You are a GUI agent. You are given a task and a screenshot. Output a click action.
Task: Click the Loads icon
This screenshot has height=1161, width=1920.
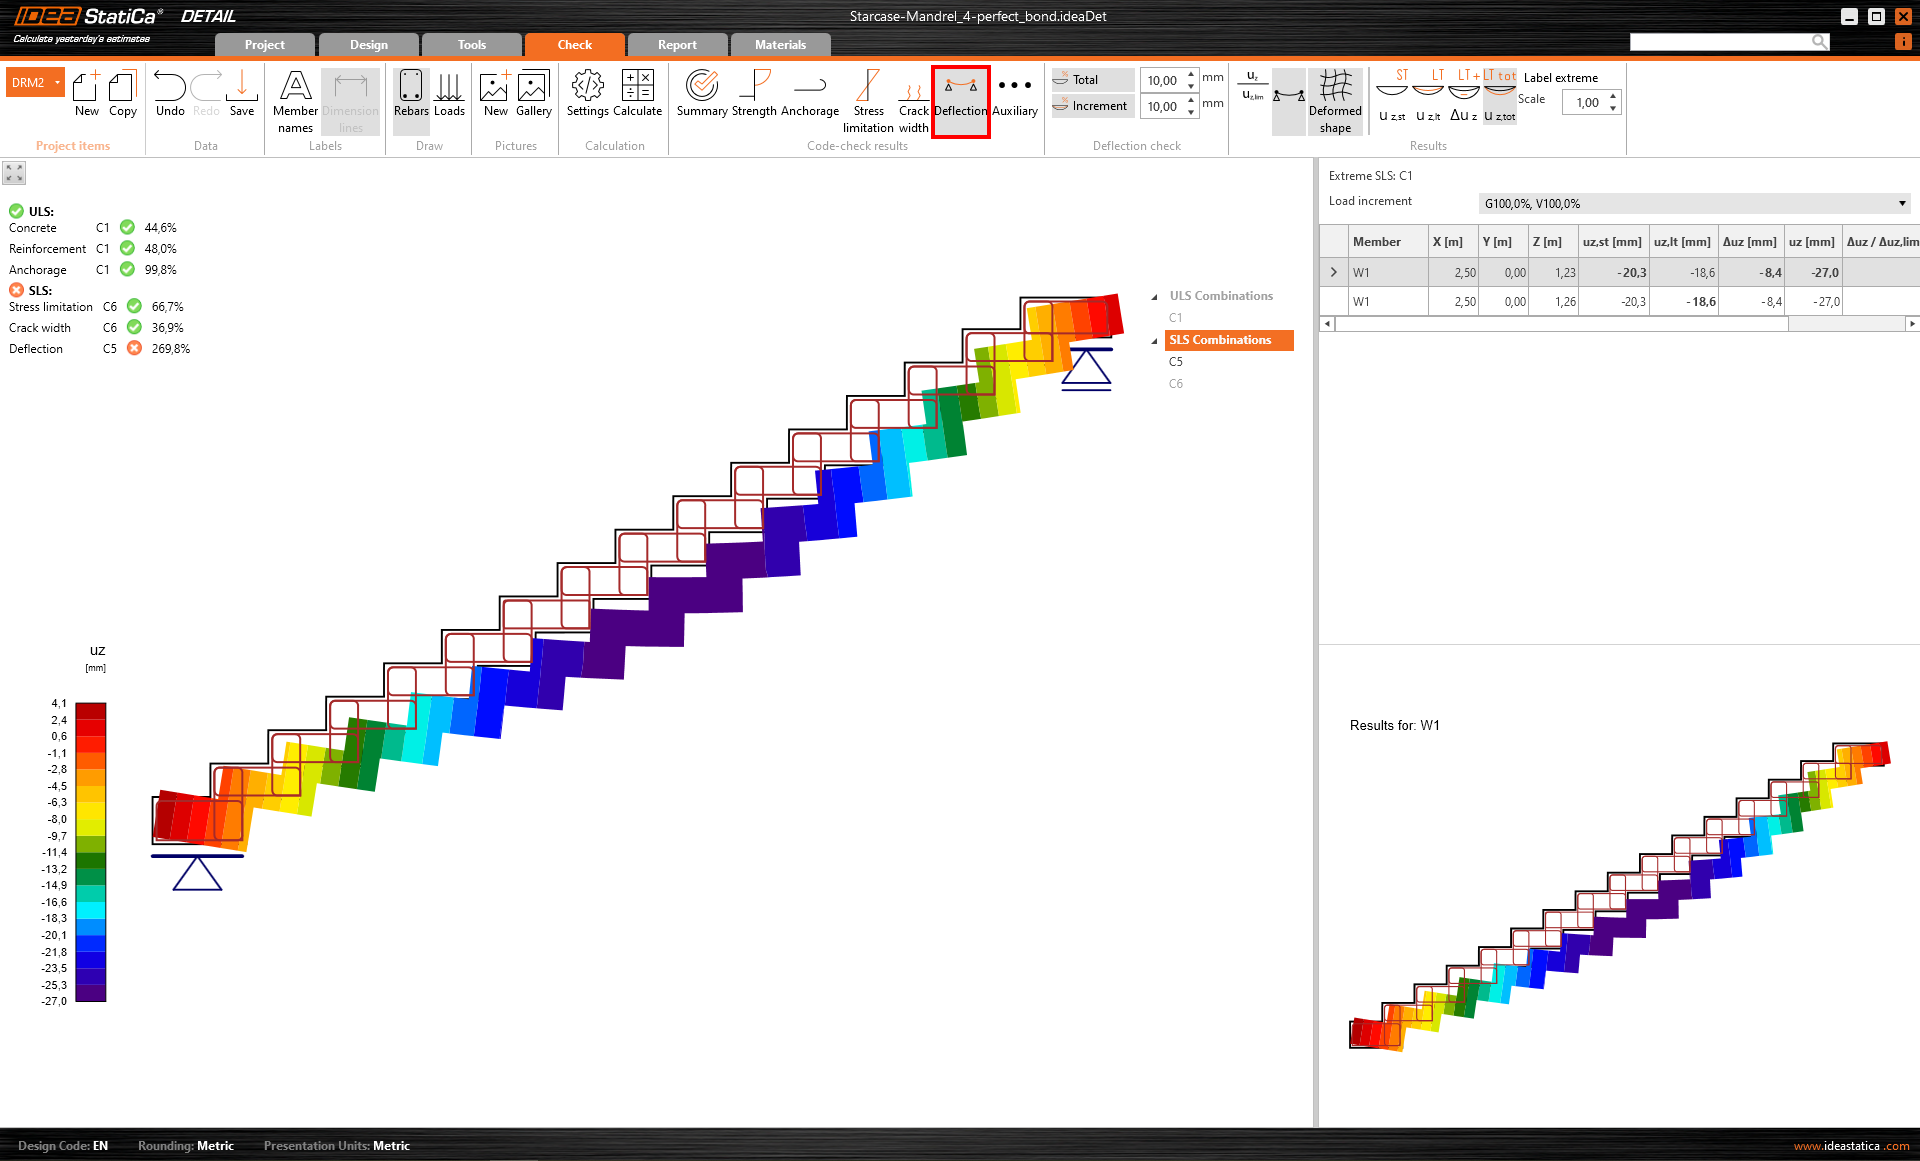[x=449, y=95]
